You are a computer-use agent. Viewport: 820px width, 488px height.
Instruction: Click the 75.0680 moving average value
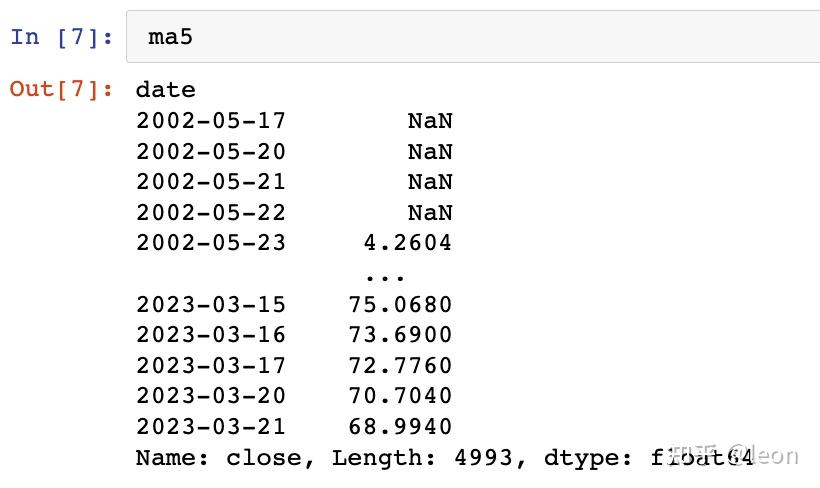(400, 304)
